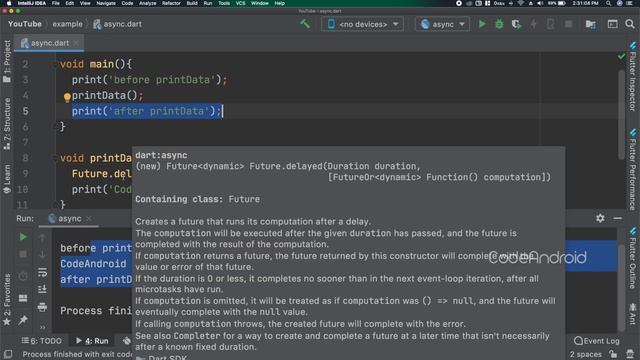Click the more actions chevron in Run panel
The width and height of the screenshot is (640, 360).
pos(42,327)
